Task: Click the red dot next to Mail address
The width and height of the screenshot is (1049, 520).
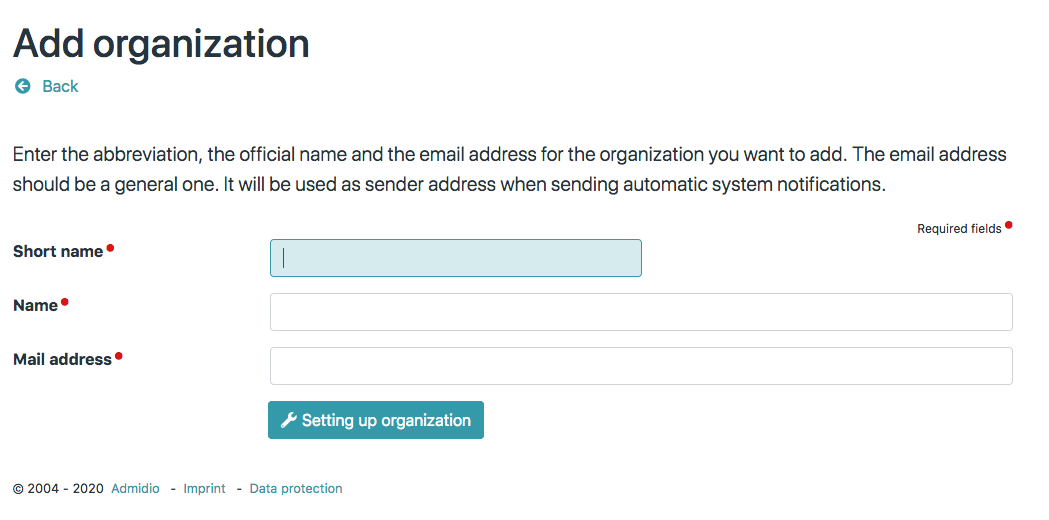Action: coord(119,355)
